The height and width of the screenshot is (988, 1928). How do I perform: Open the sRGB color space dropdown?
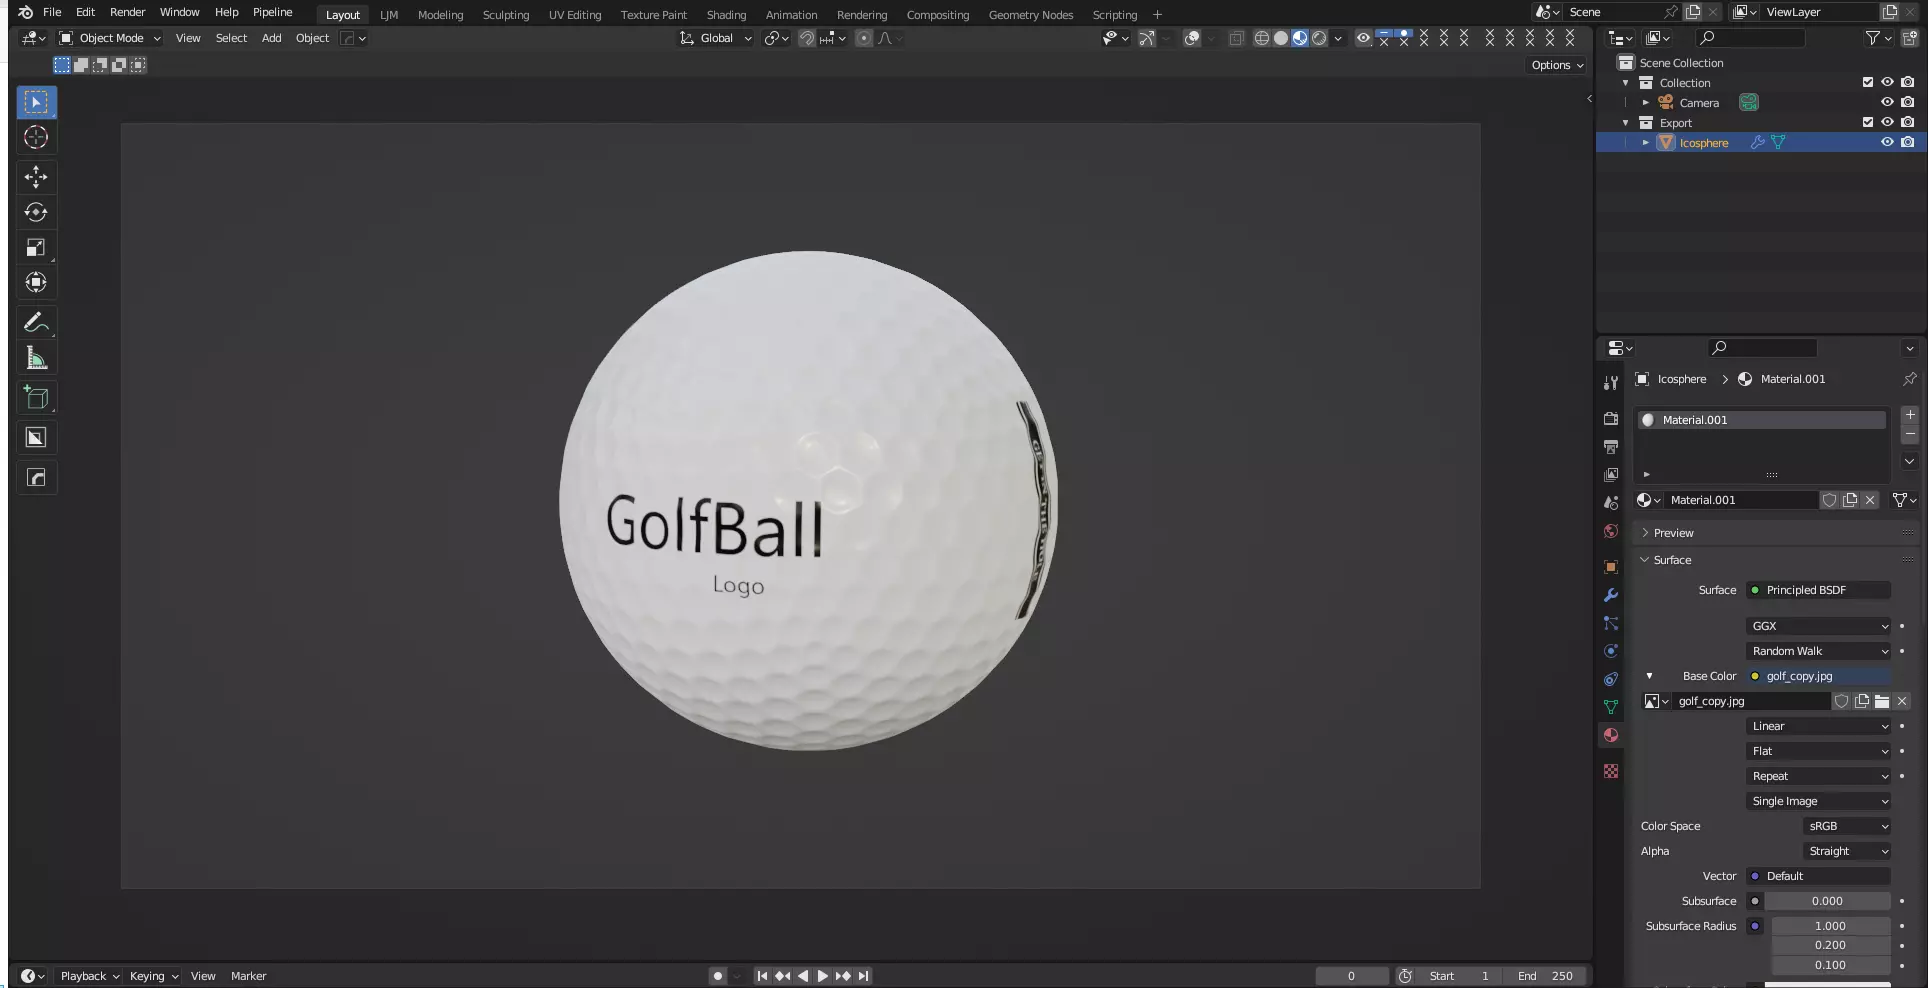coord(1847,826)
